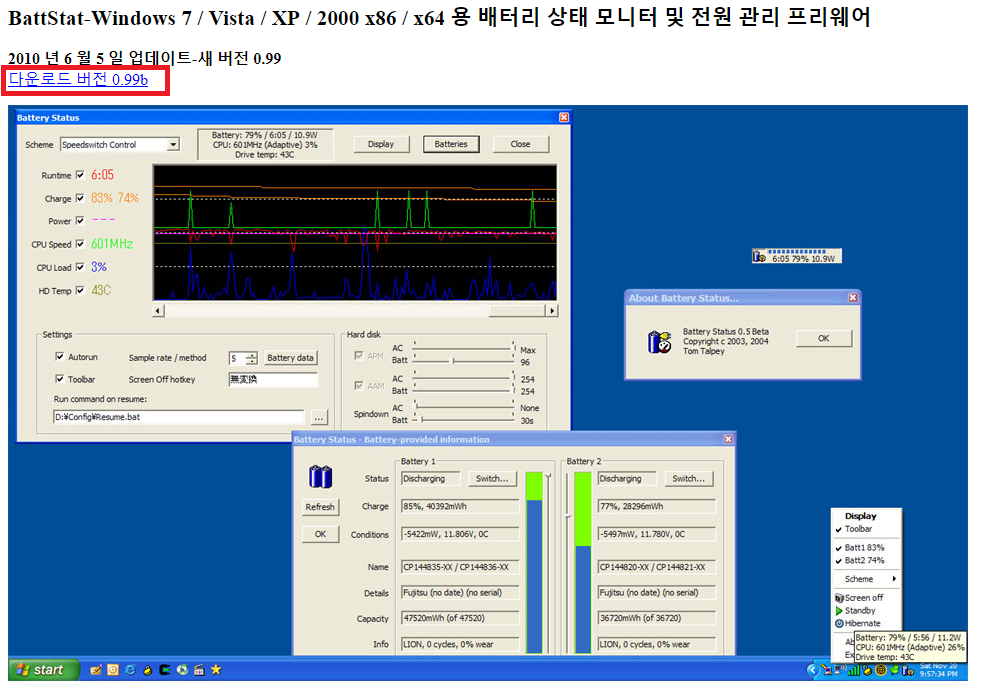990x692 pixels.
Task: Click the Screen off monitor icon
Action: click(x=840, y=597)
